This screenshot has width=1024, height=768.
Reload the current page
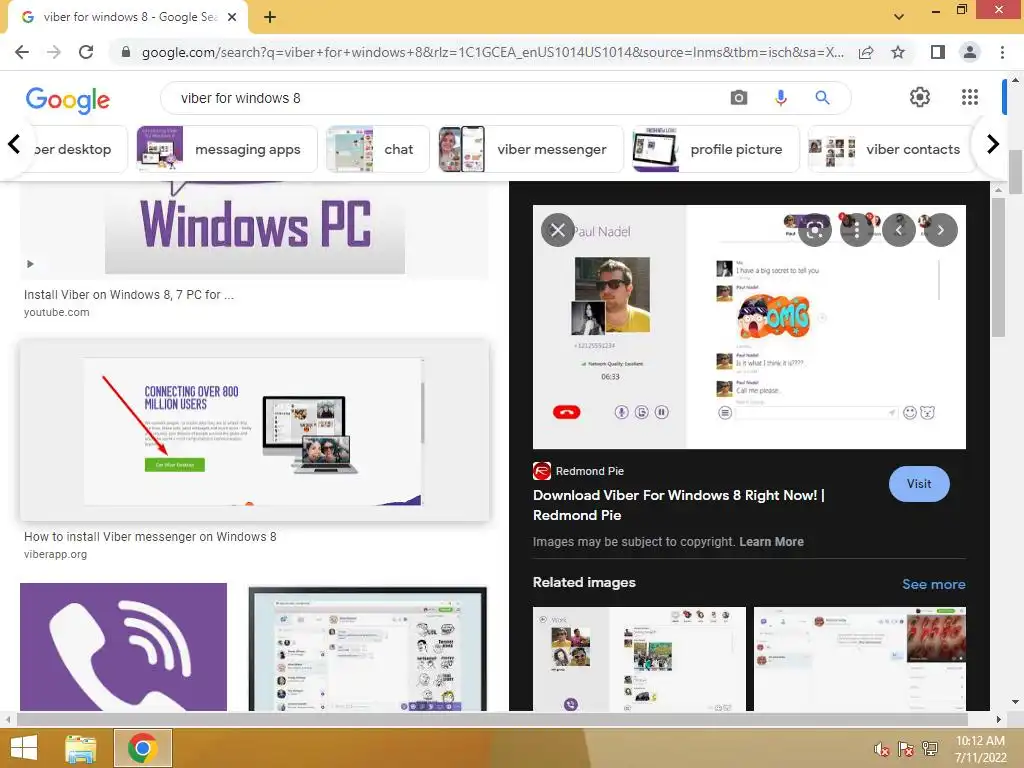tap(86, 52)
